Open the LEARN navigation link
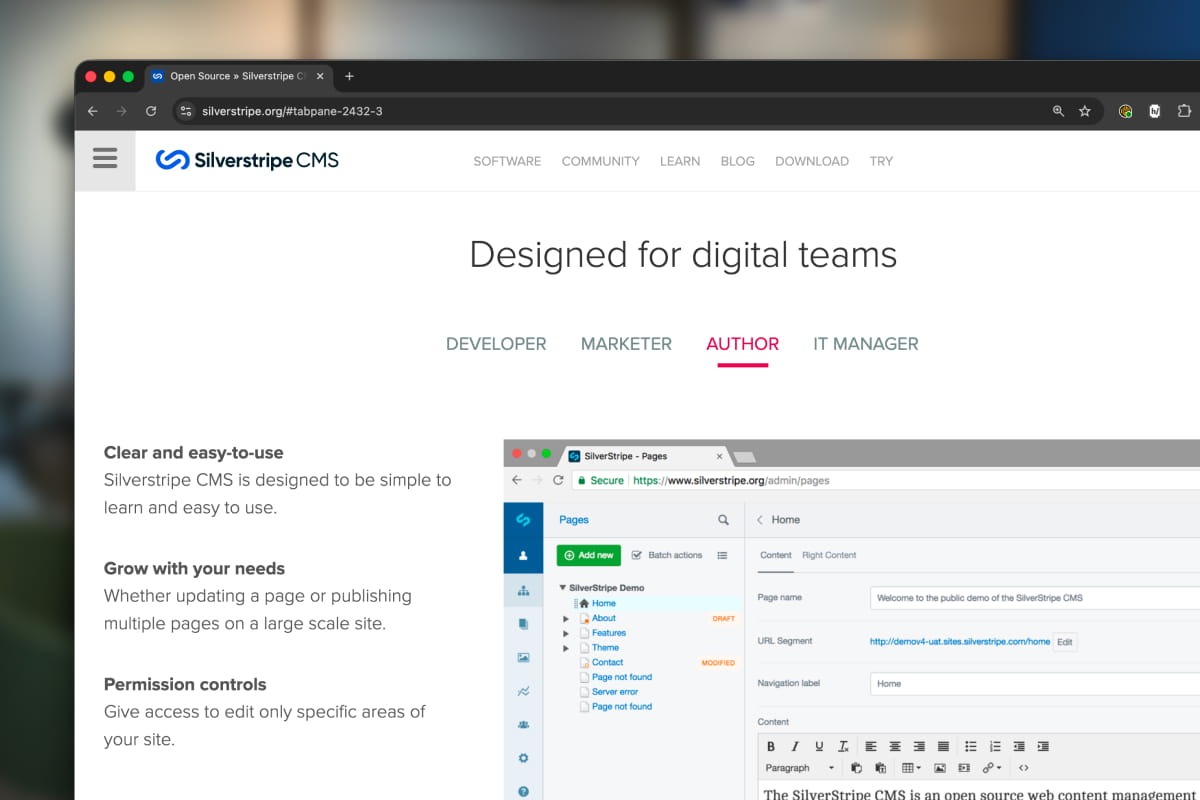Image resolution: width=1200 pixels, height=800 pixels. [680, 161]
